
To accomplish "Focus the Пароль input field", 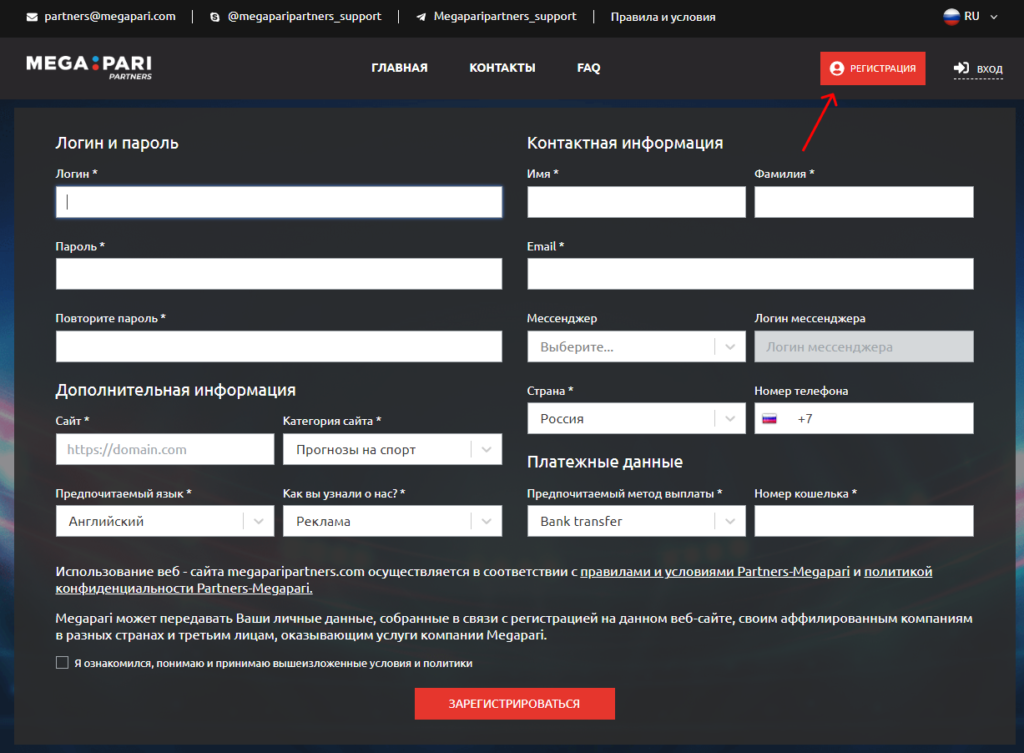I will 279,274.
